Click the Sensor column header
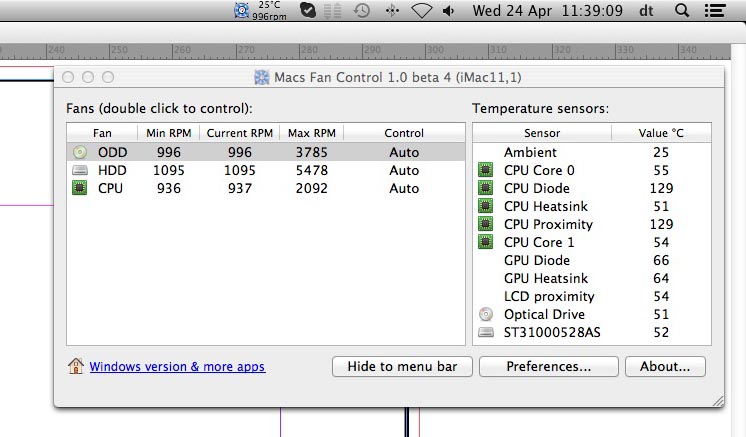Viewport: 746px width, 437px height. pyautogui.click(x=542, y=133)
